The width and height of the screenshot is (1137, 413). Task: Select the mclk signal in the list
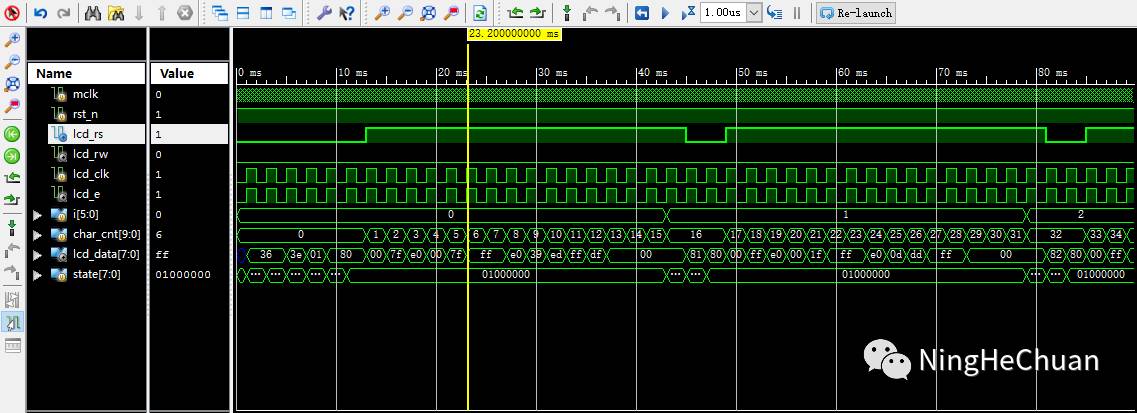pos(86,94)
